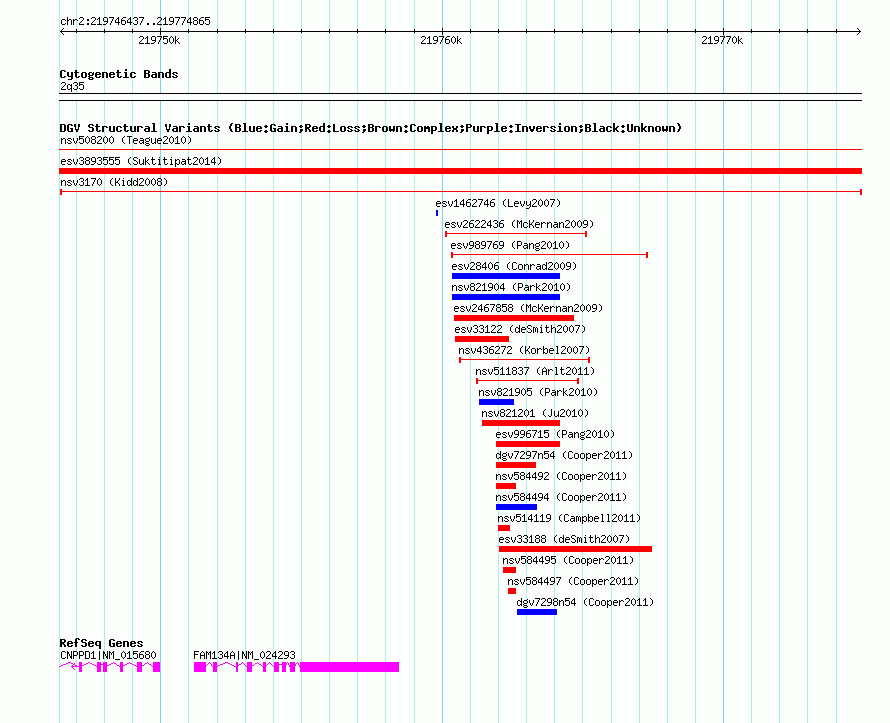Screen dimensions: 890x723
Task: Select the 219760k ruler position label
Action: [441, 40]
